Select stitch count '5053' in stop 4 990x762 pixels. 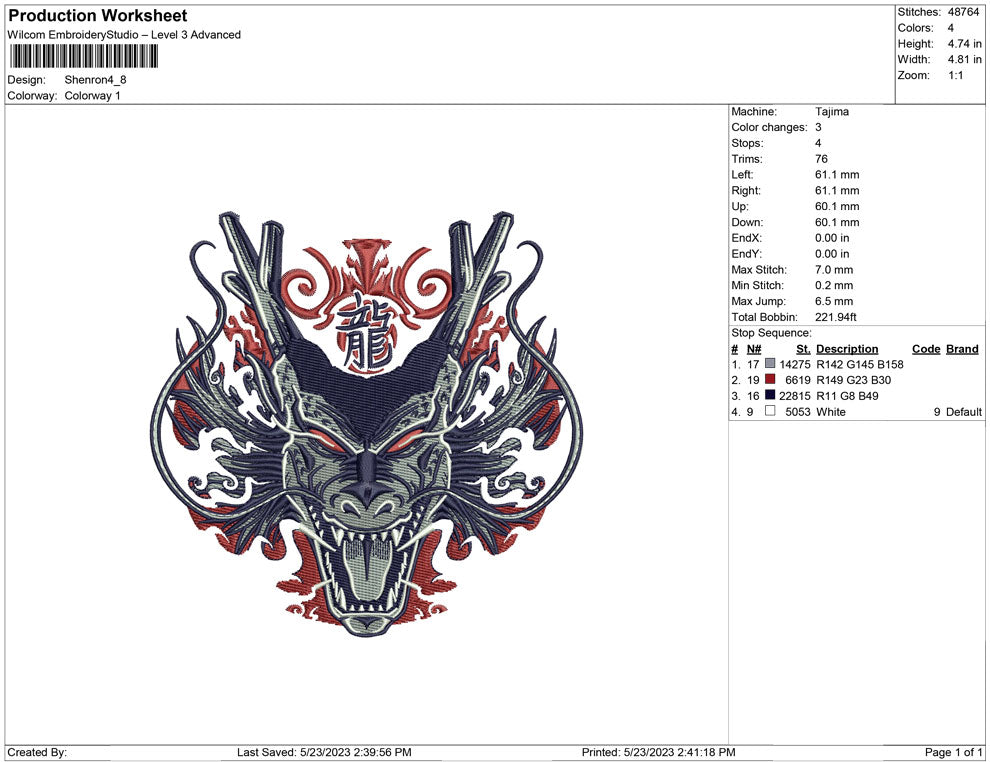(797, 412)
